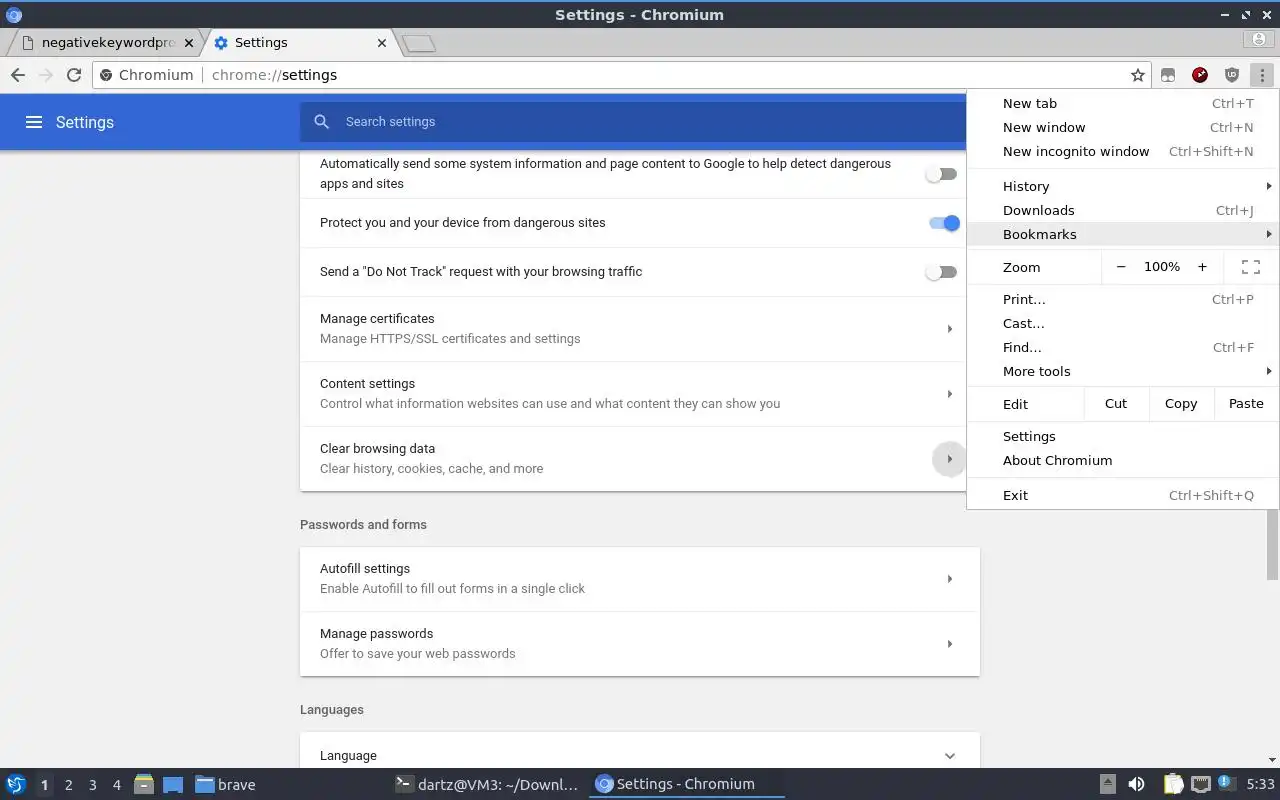Open Autofill settings arrow
Screen dimensions: 1280x800
949,579
